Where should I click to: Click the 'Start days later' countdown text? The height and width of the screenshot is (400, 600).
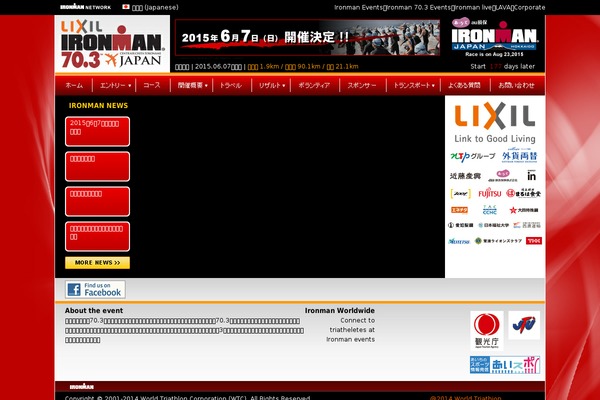coord(502,66)
